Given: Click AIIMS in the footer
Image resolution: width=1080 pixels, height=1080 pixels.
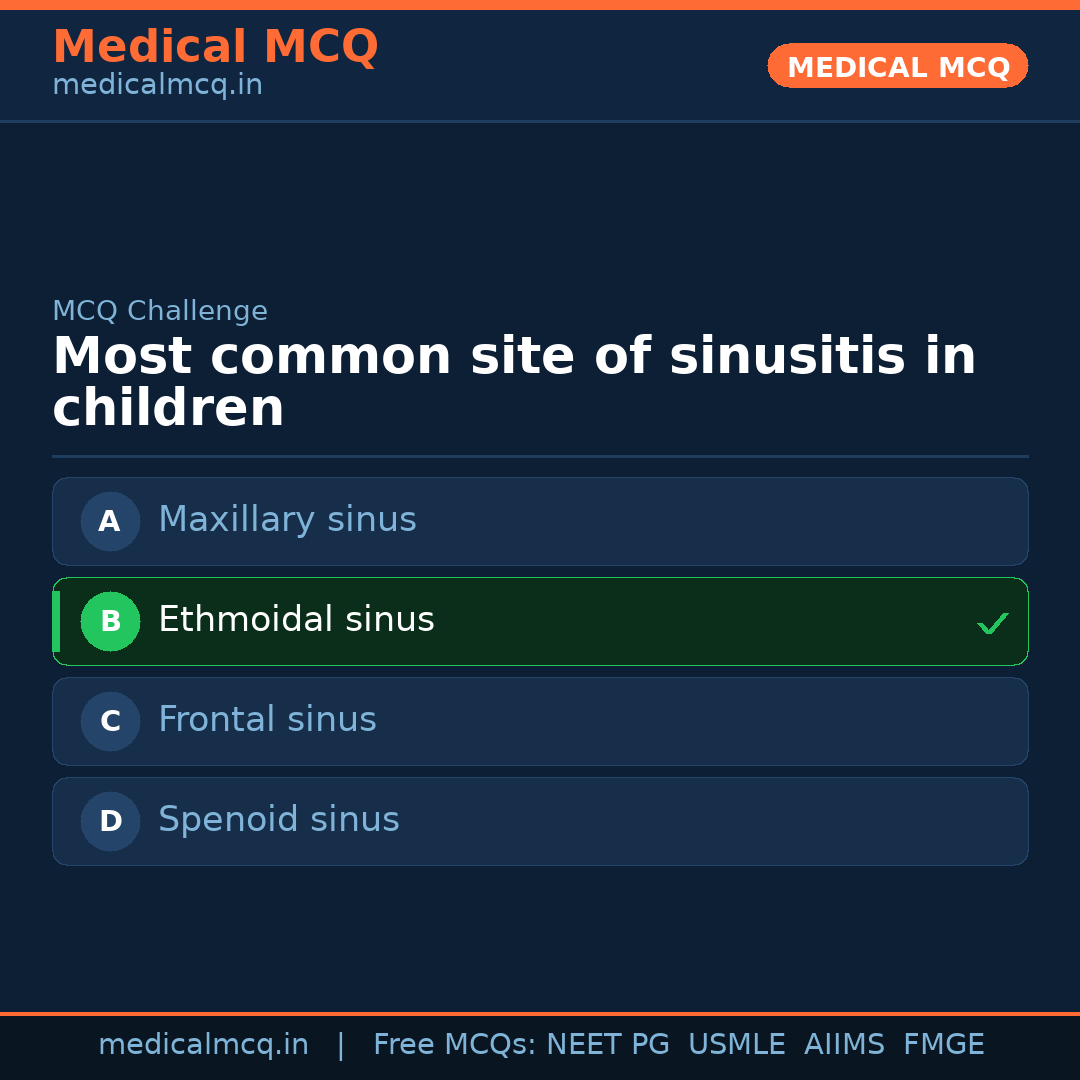Looking at the screenshot, I should click(x=844, y=1045).
